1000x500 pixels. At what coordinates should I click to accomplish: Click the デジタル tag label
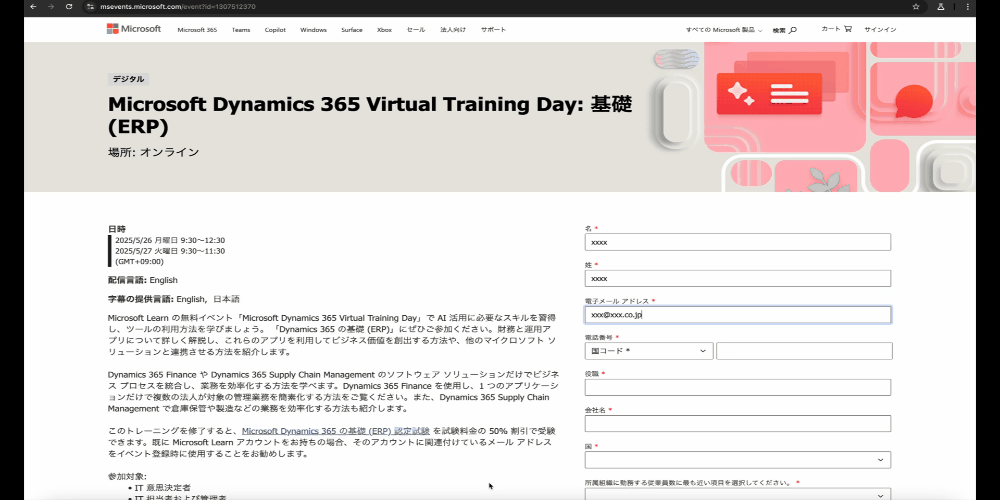128,79
